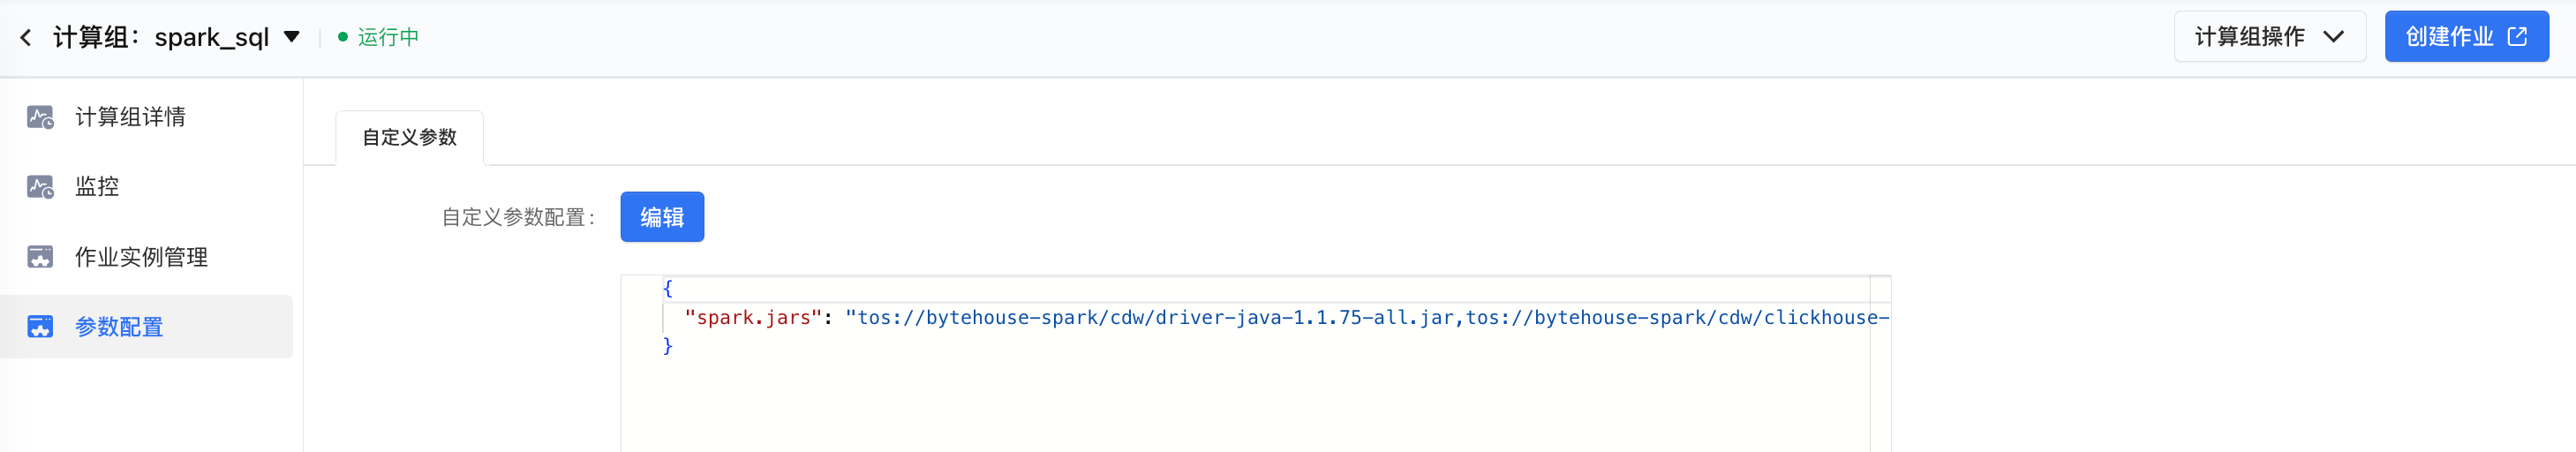Image resolution: width=2576 pixels, height=452 pixels.
Task: Go to the 监控 menu item
Action: 97,187
